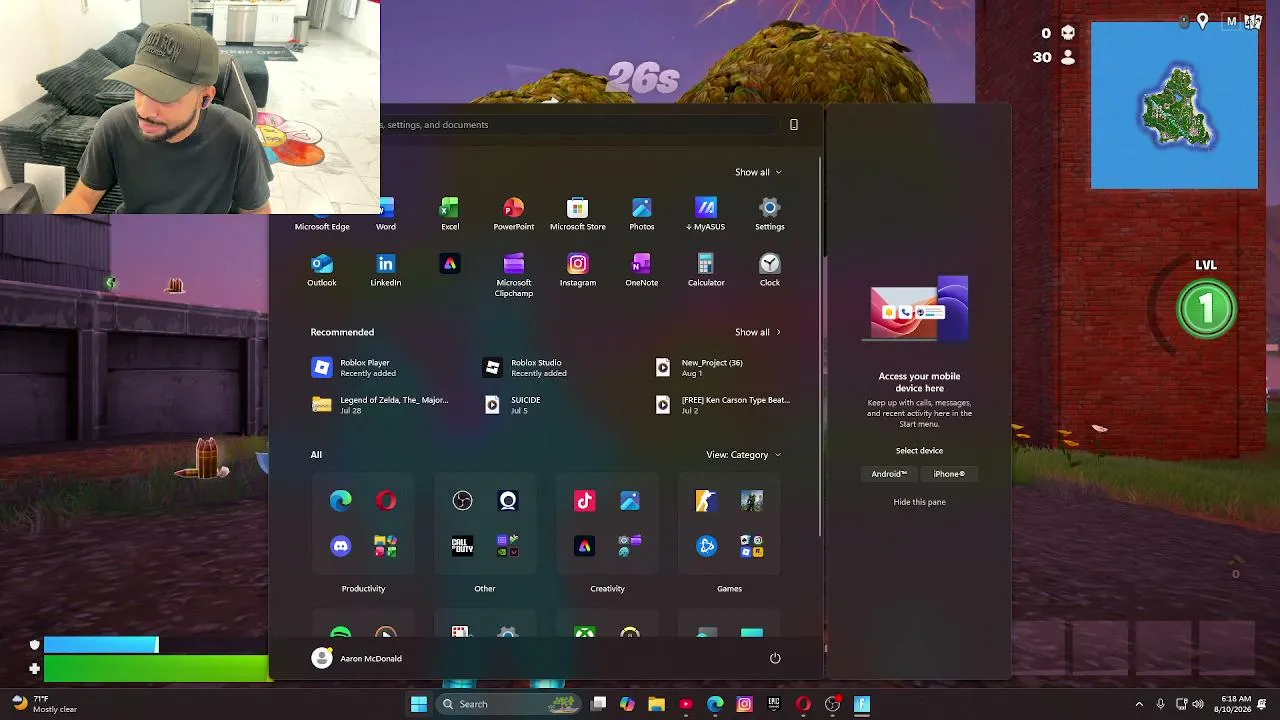Open File Explorer from the taskbar
This screenshot has height=720, width=1280.
point(656,704)
